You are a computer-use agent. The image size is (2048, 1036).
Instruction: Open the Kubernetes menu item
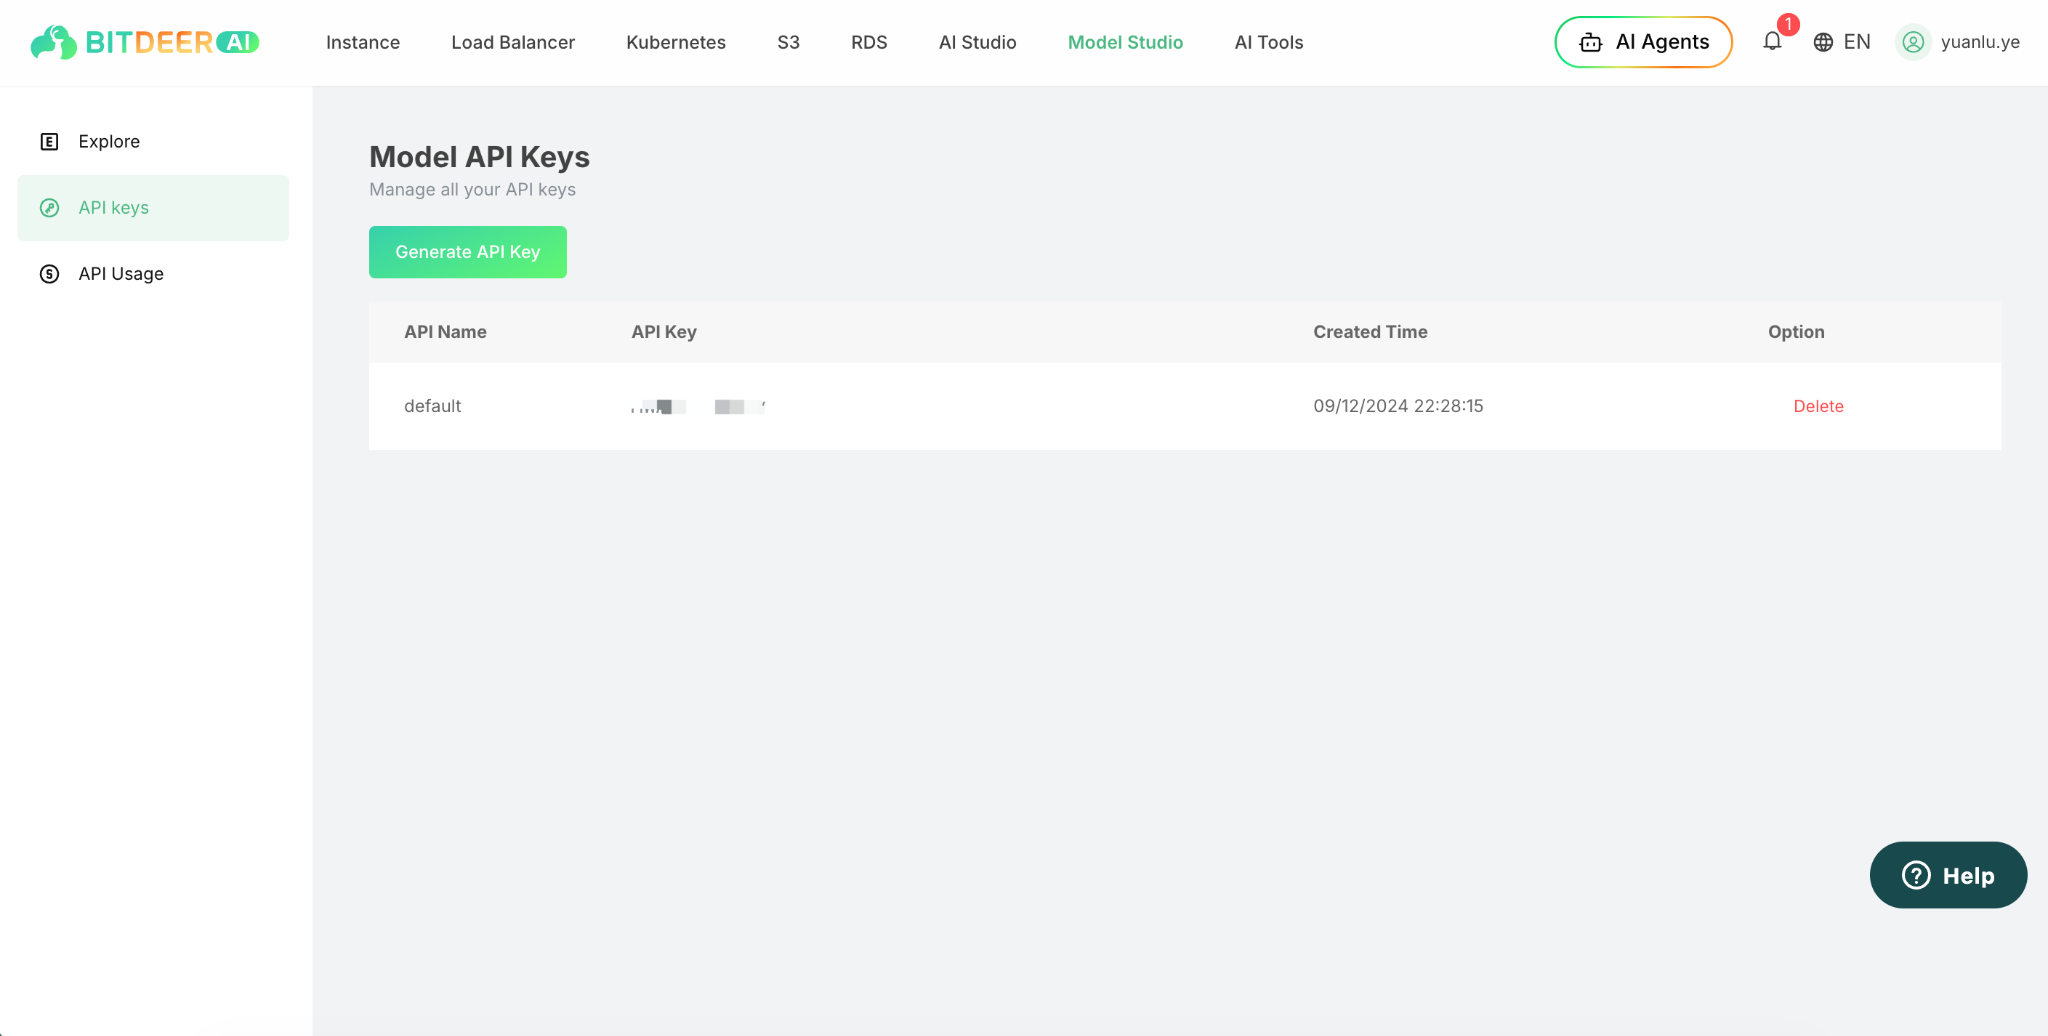676,42
